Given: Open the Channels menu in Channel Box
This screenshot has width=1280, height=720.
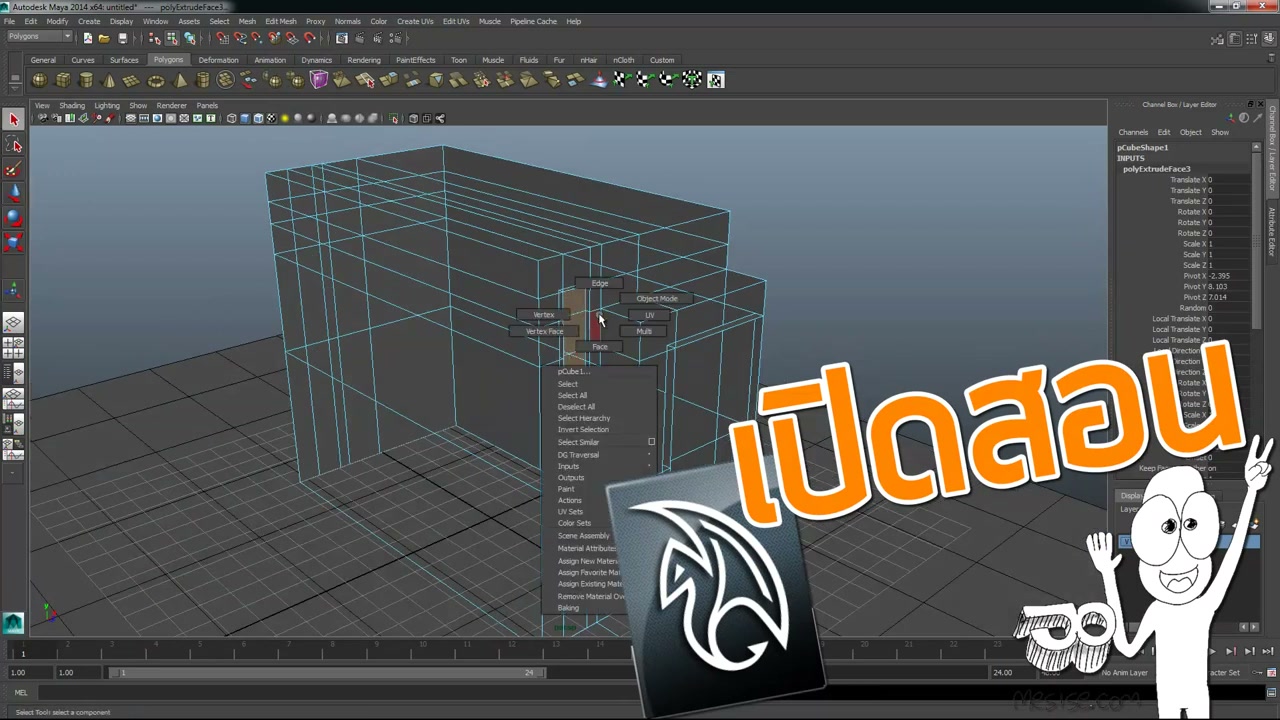Looking at the screenshot, I should 1133,132.
